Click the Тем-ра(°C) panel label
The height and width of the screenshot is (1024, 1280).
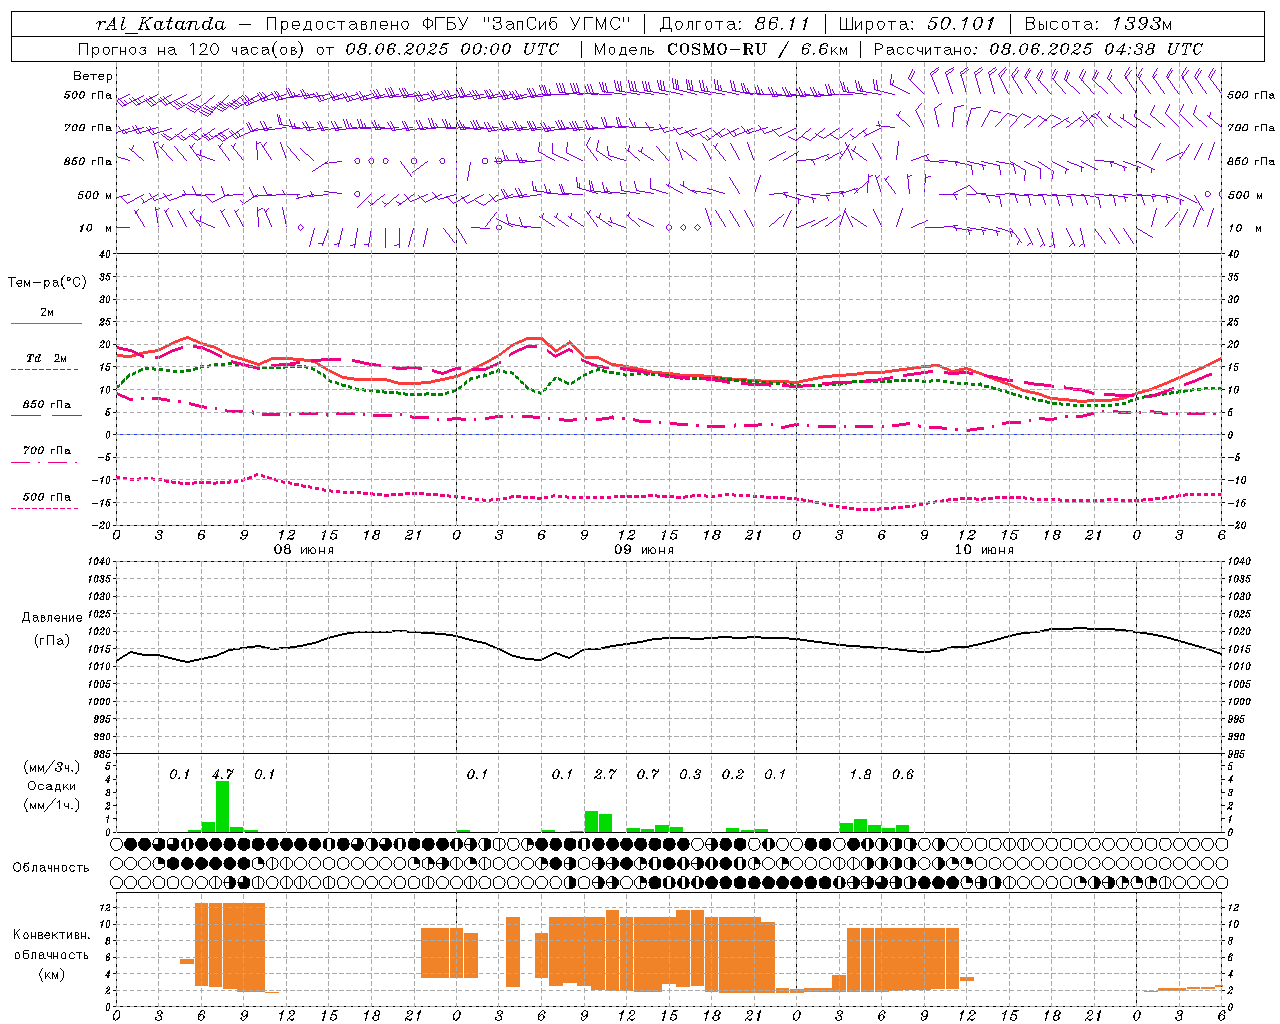(x=47, y=283)
